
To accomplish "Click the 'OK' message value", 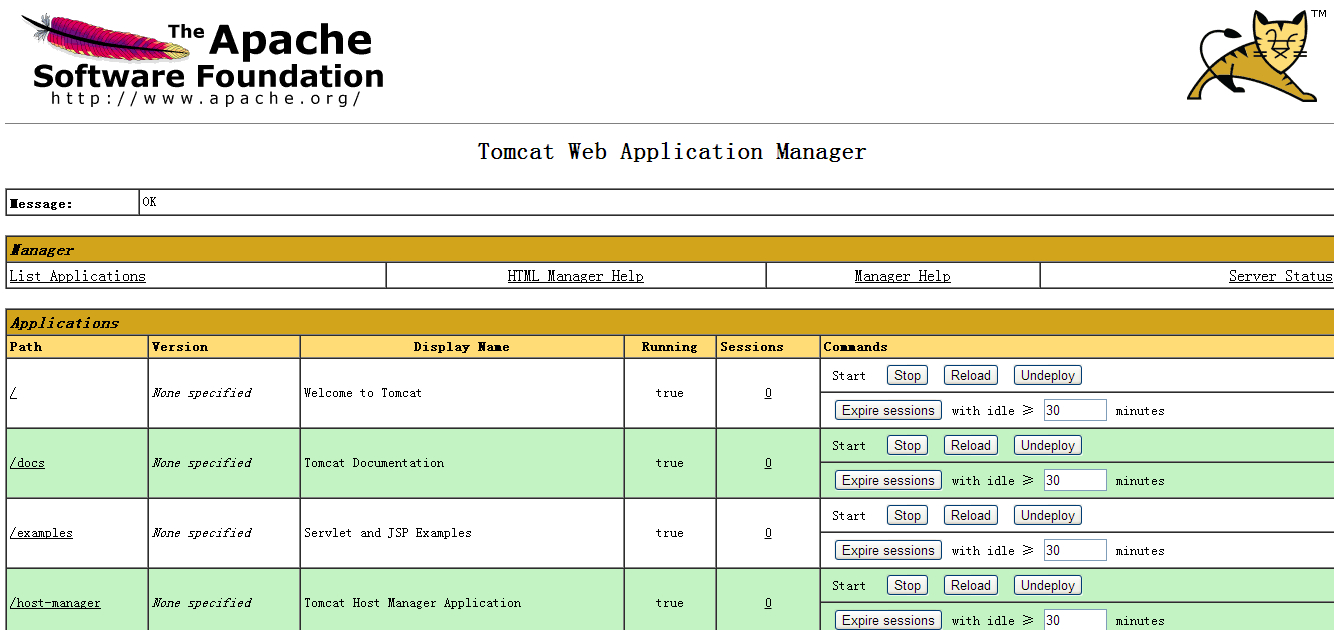I will [x=149, y=202].
